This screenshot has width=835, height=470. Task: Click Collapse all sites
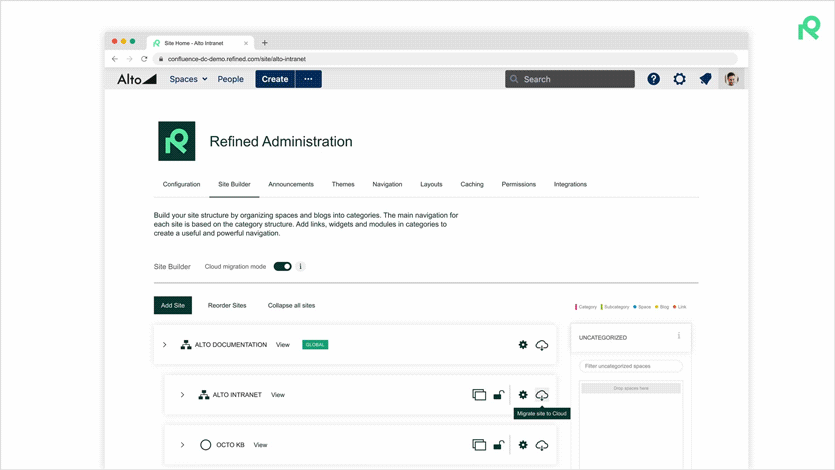tap(291, 306)
